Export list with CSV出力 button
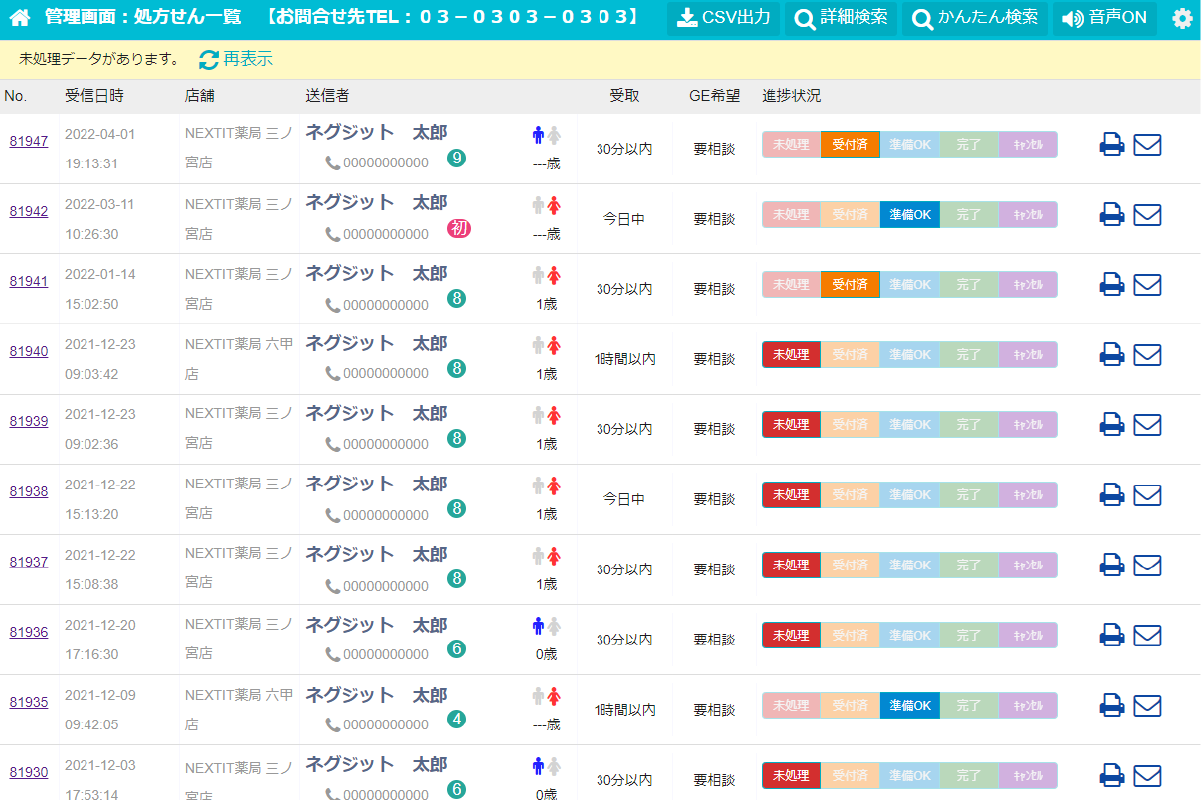The image size is (1201, 800). point(723,19)
